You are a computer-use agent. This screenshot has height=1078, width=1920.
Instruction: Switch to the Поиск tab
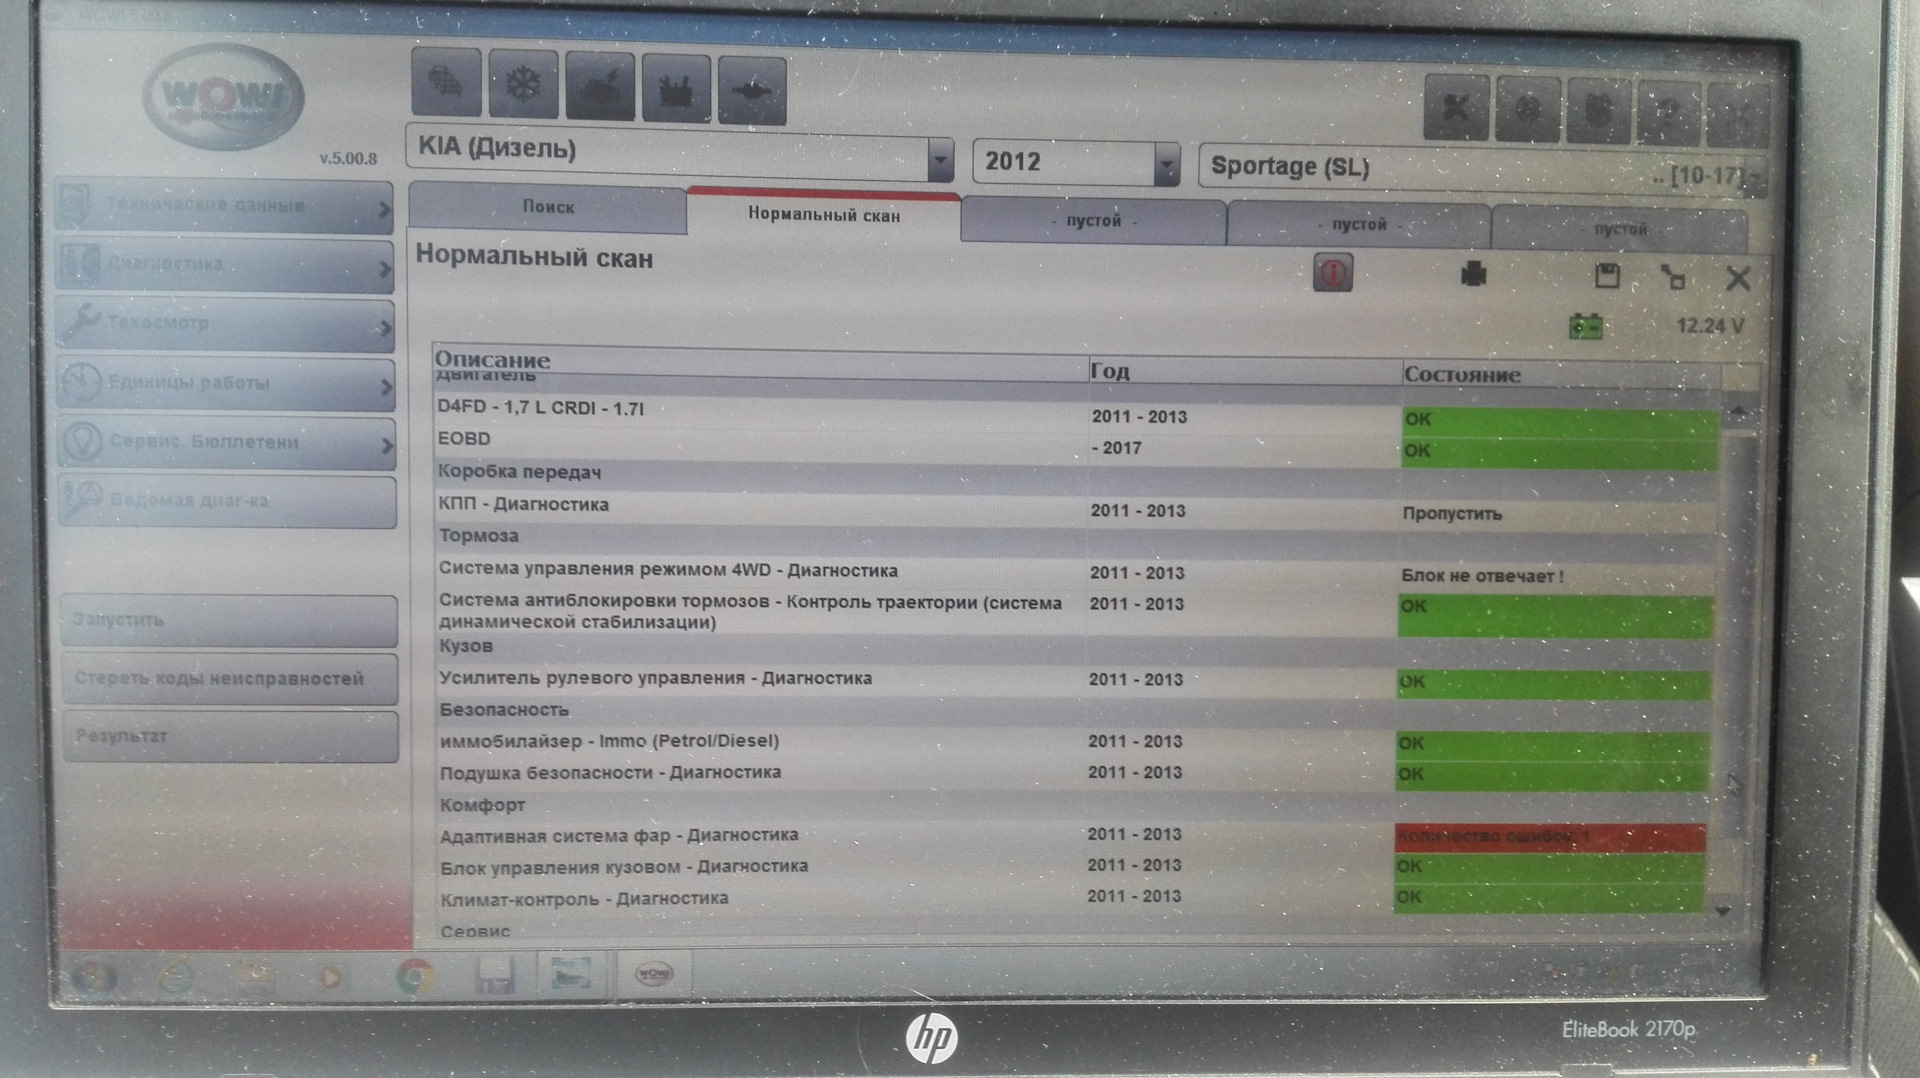[x=548, y=207]
